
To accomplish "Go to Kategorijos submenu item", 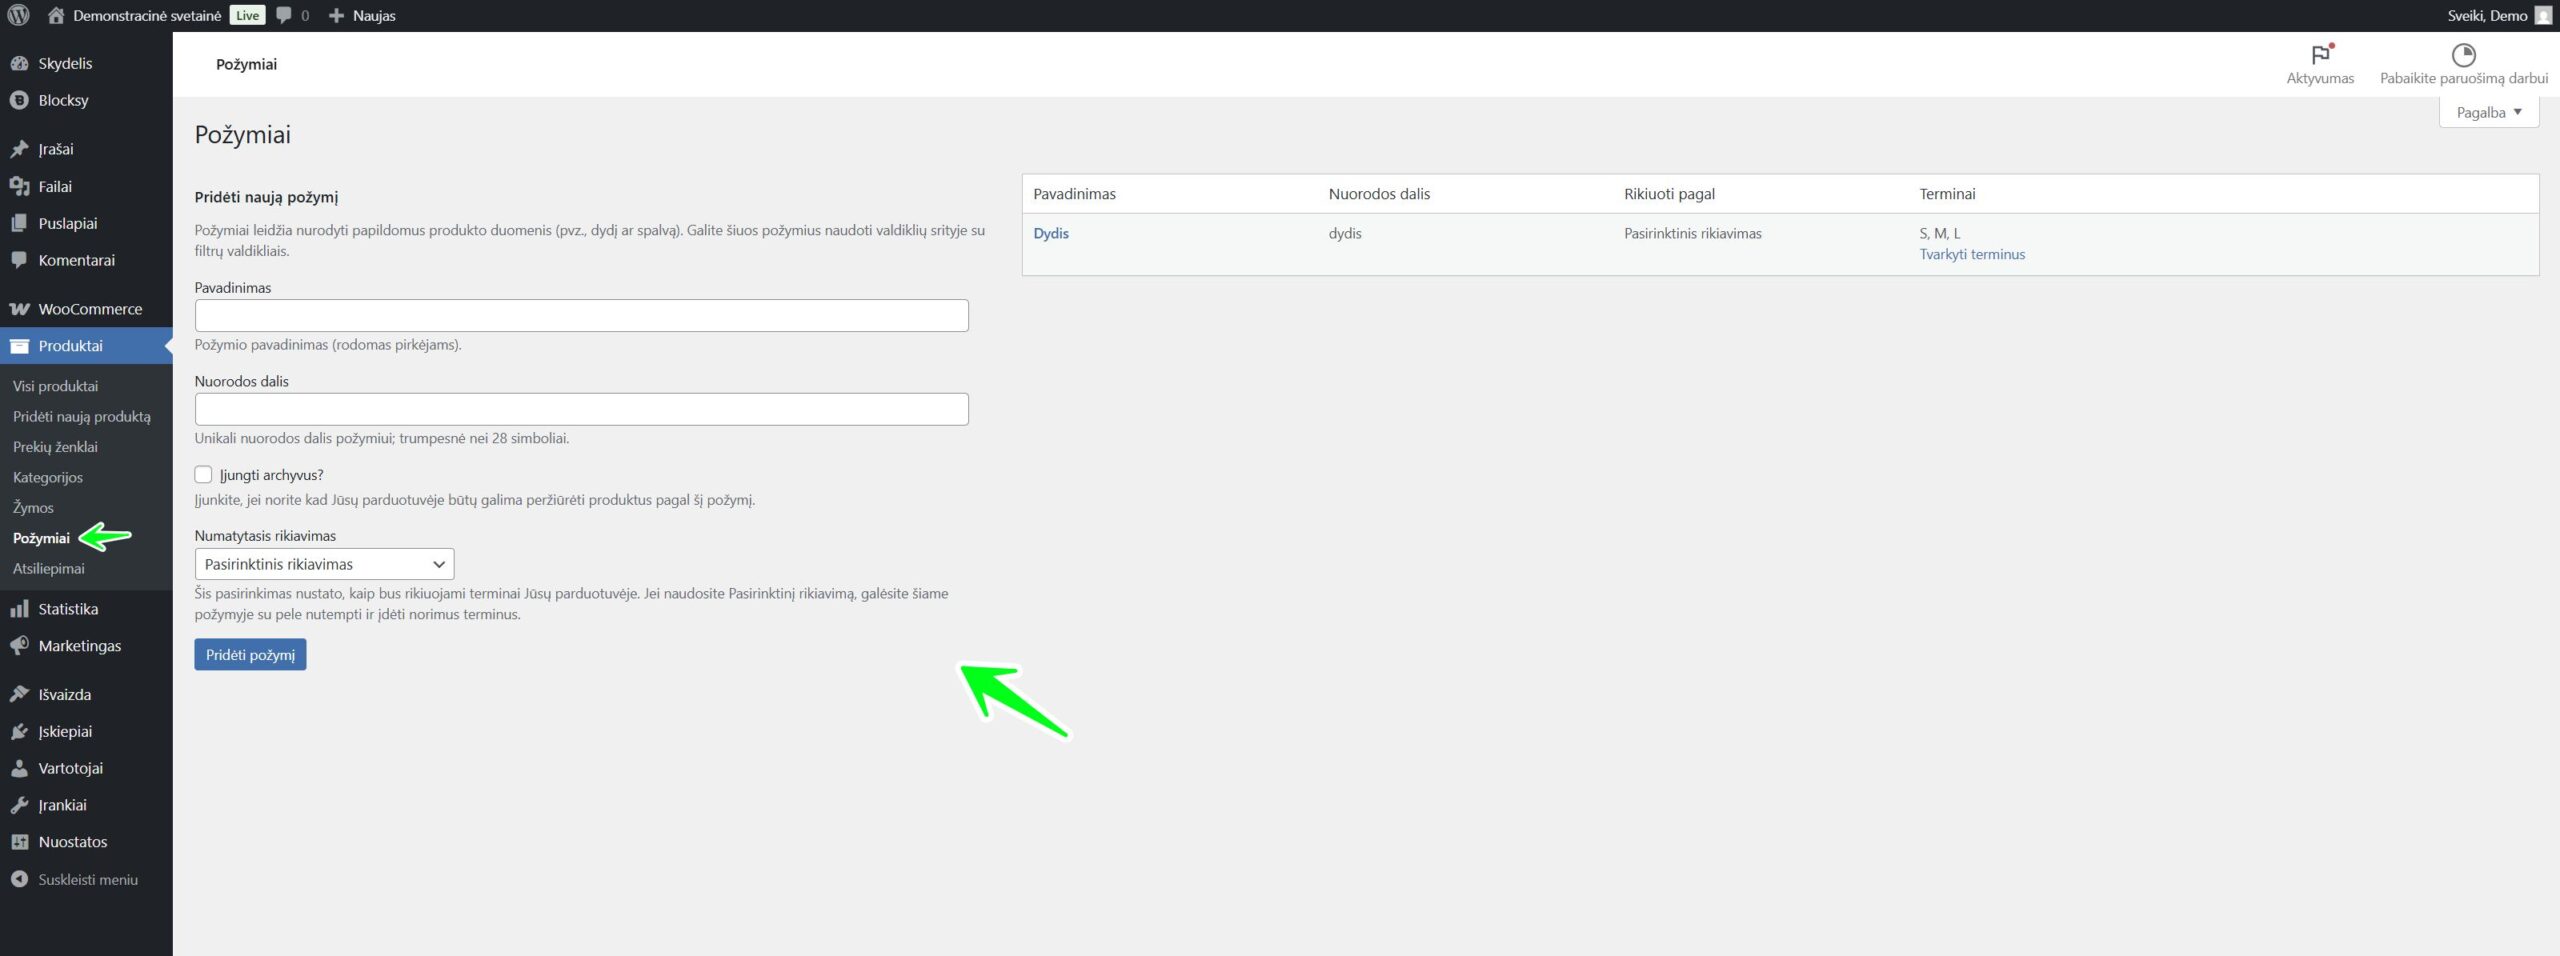I will pyautogui.click(x=48, y=477).
